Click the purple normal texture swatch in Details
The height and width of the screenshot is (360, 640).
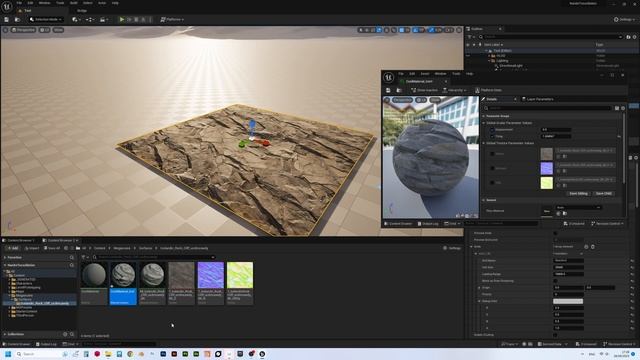pos(547,168)
